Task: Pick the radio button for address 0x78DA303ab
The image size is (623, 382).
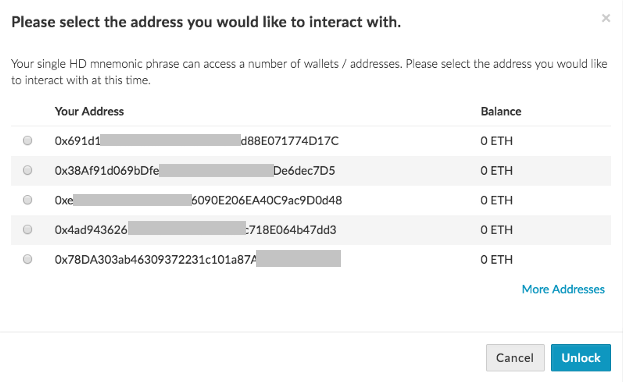Action: pyautogui.click(x=27, y=259)
